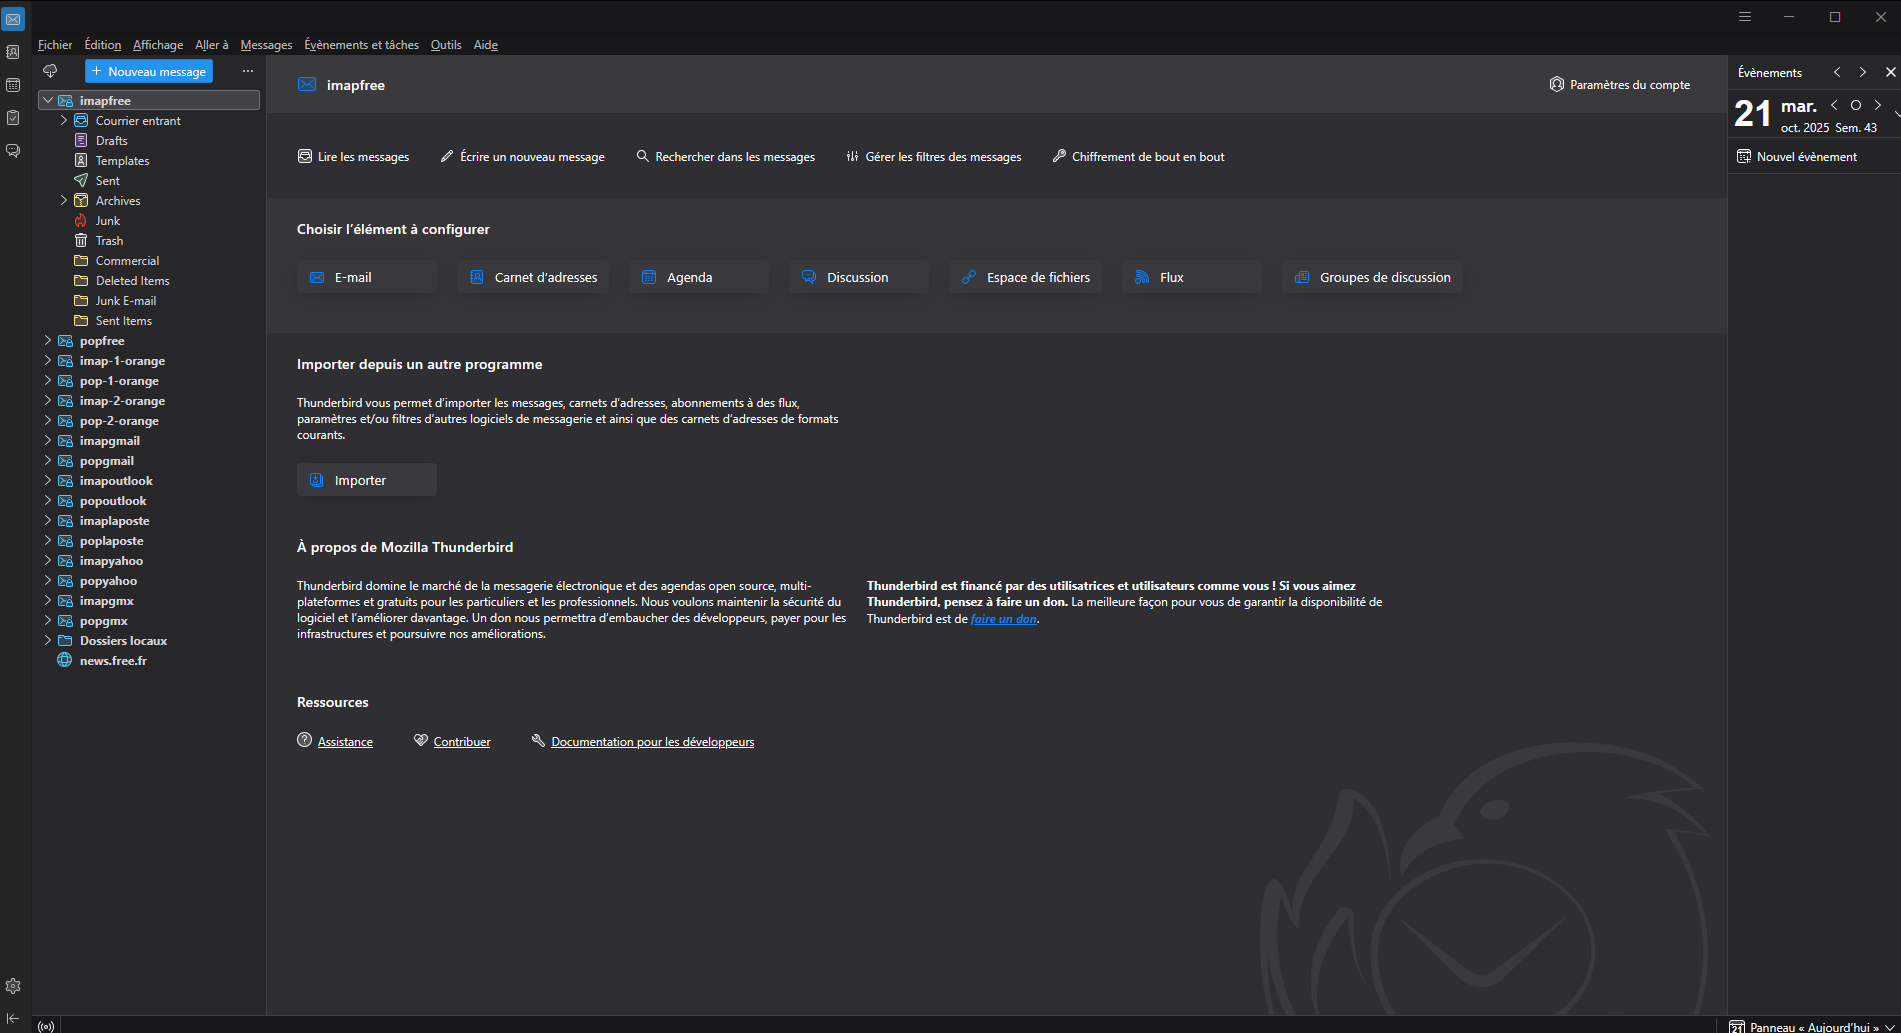Screen dimensions: 1901x1033
Task: Open the Chat space icon
Action: [x=13, y=151]
